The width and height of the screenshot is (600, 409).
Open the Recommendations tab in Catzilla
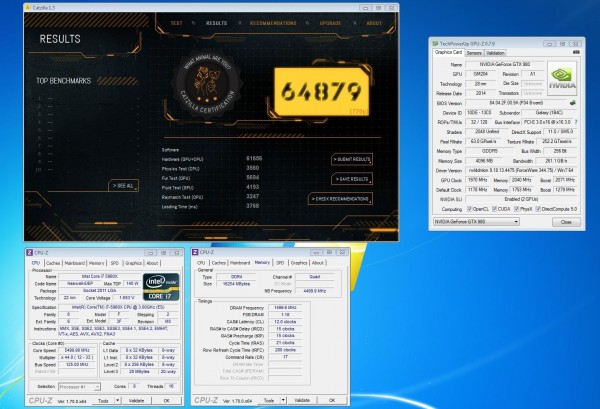click(271, 21)
